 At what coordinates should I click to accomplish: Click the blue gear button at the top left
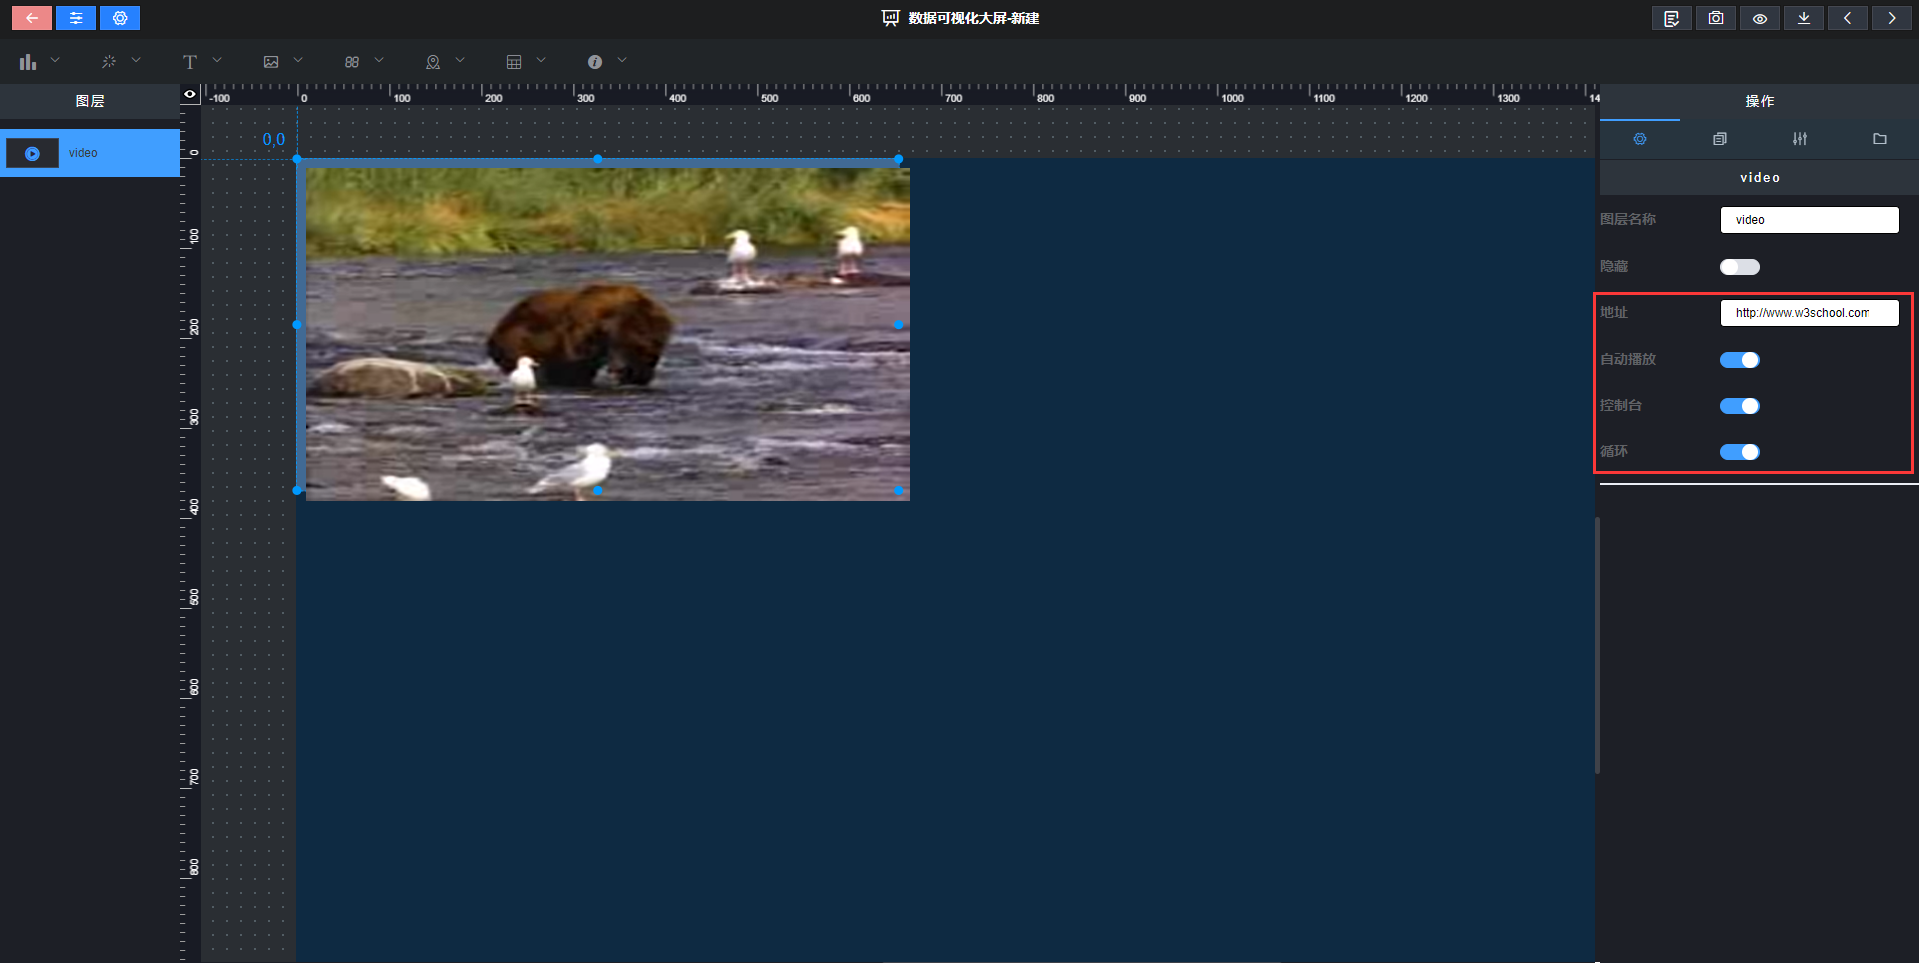point(120,18)
